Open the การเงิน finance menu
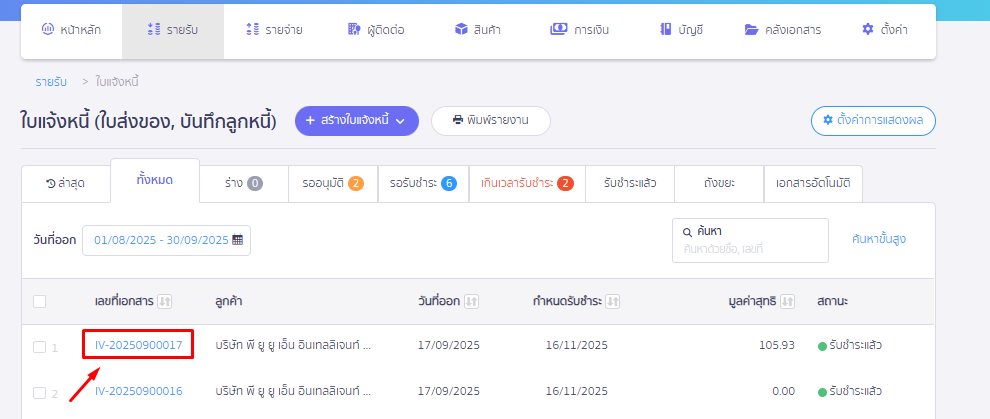The image size is (990, 419). [580, 30]
